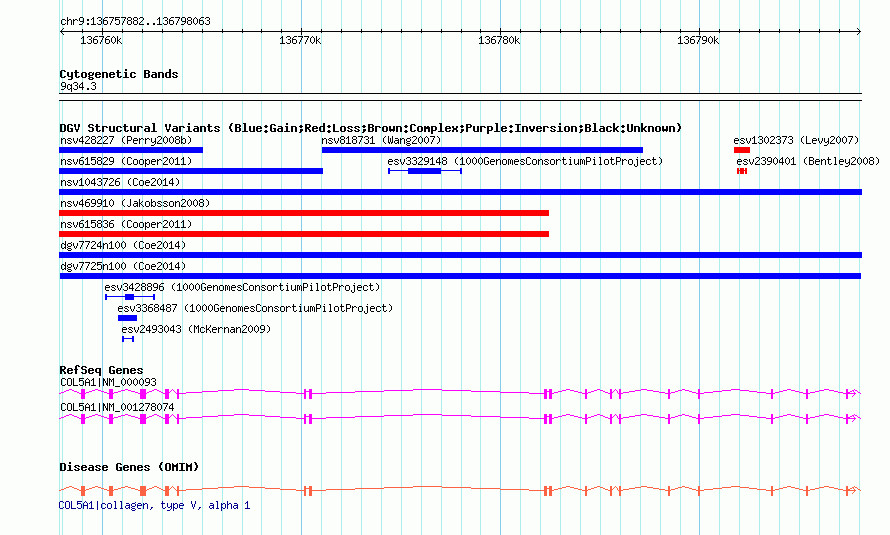Open nsv469910 (Jakobsson2008) variant
890x535 pixels.
(135, 203)
